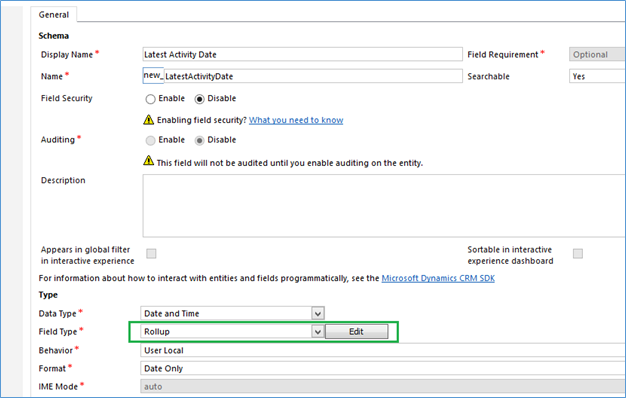Open the Microsoft Dynamics CRM SDK link

438,278
